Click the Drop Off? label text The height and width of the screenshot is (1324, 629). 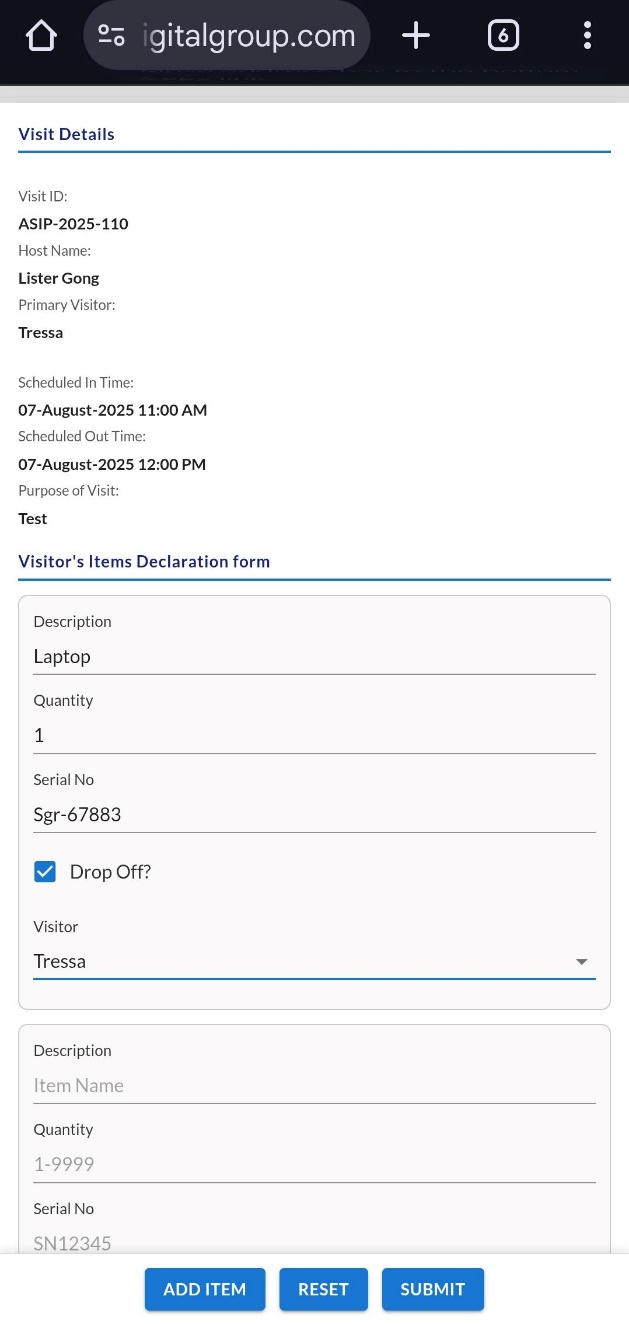(110, 872)
